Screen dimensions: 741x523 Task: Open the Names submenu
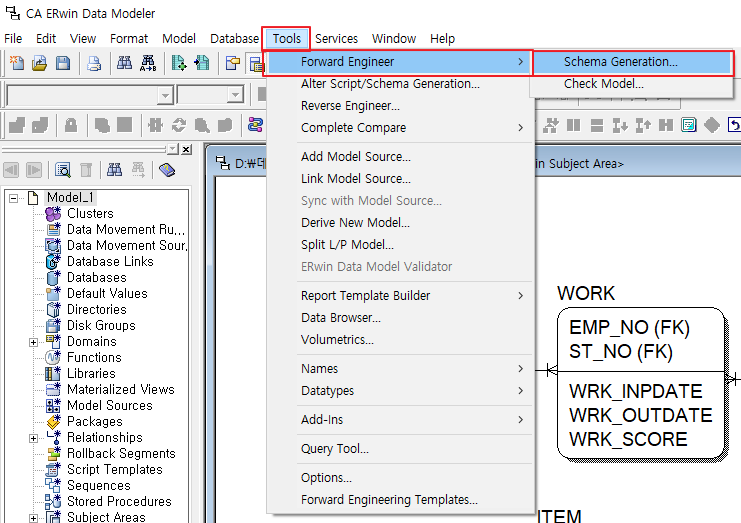[400, 369]
